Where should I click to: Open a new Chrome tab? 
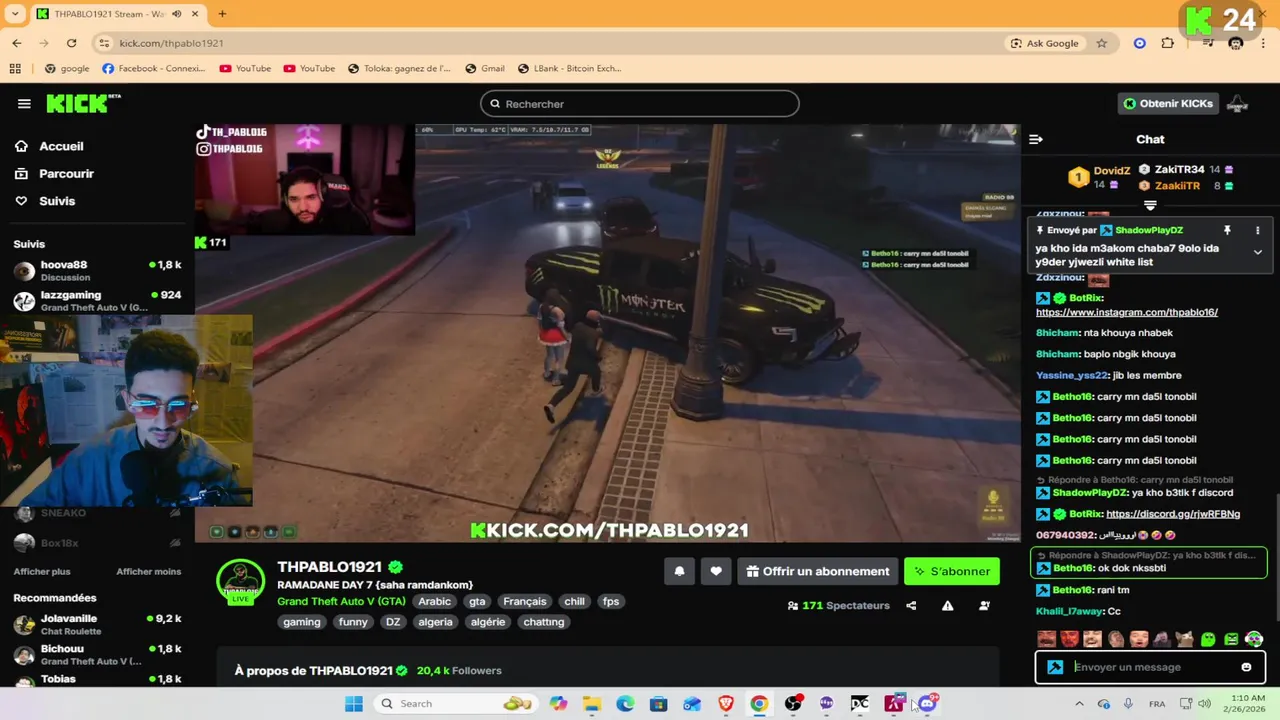[222, 14]
